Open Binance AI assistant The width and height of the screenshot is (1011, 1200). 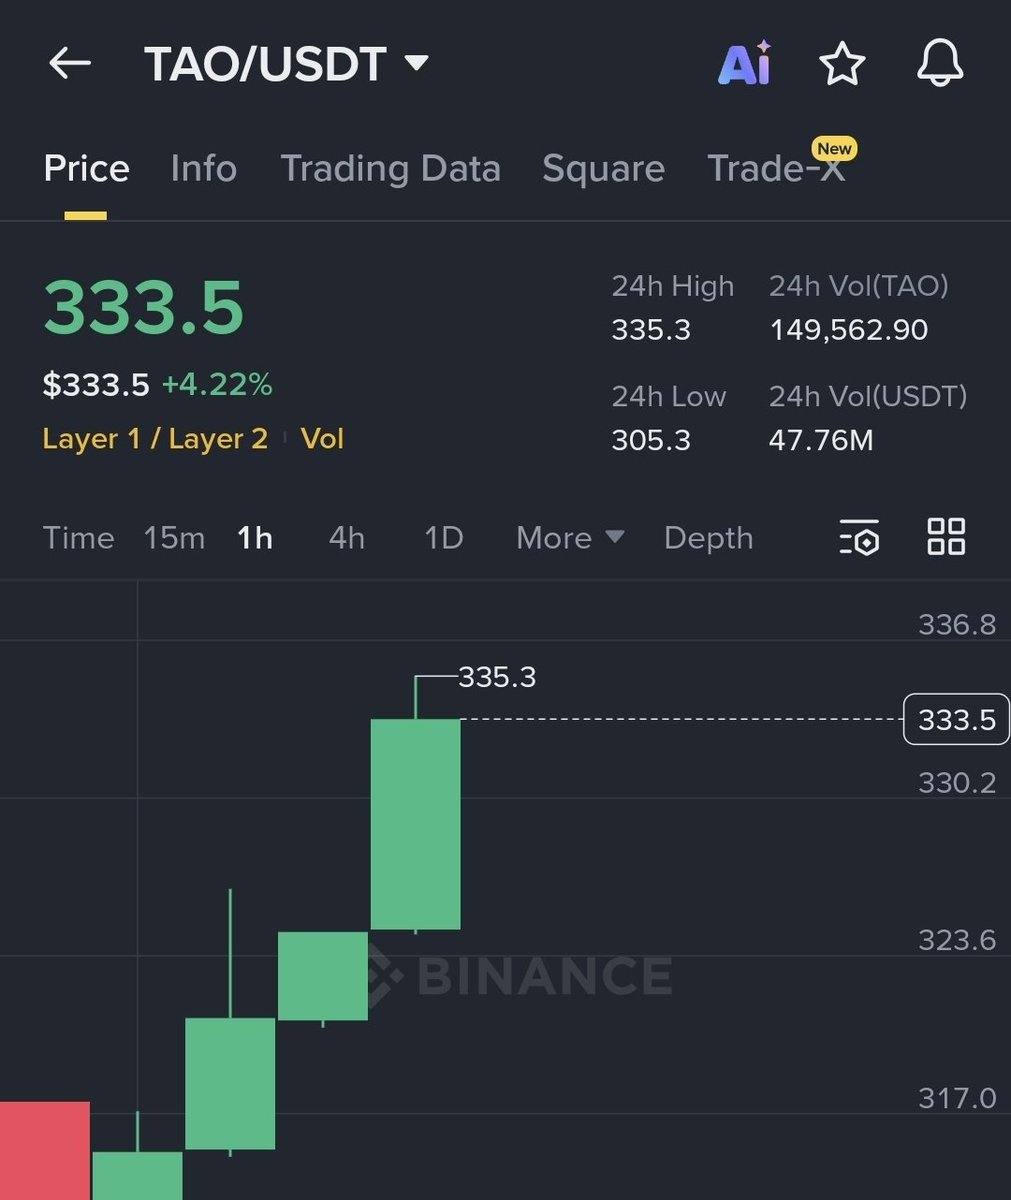click(744, 62)
